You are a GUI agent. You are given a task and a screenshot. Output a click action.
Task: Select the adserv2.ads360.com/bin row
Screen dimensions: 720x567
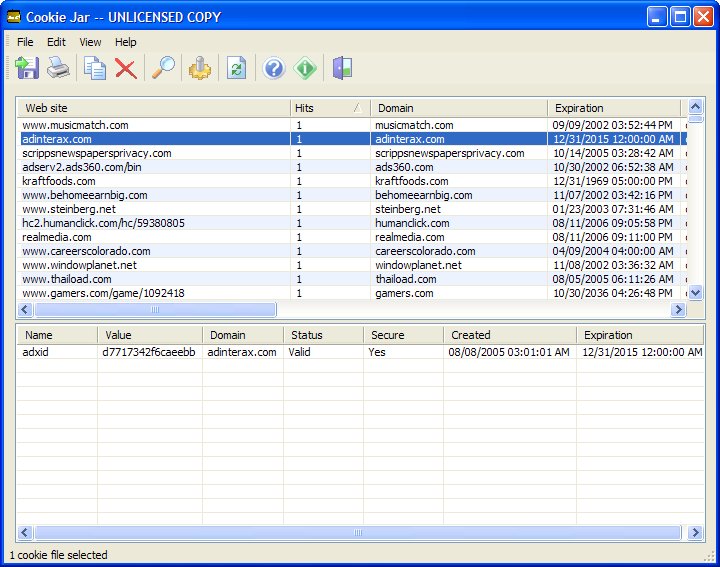click(352, 167)
